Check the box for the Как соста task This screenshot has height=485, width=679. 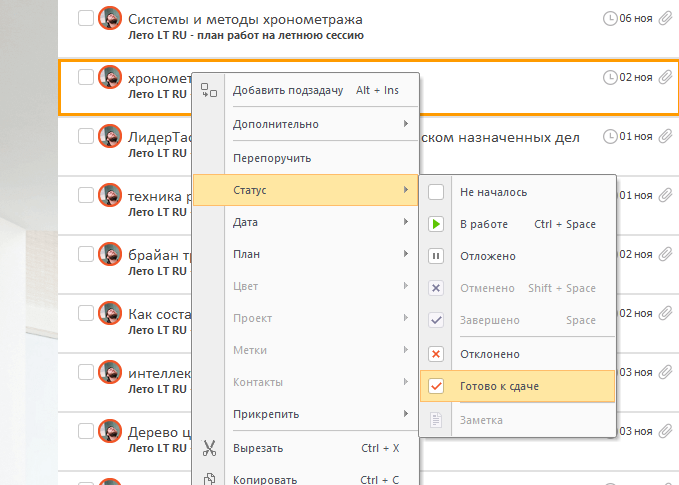click(86, 313)
